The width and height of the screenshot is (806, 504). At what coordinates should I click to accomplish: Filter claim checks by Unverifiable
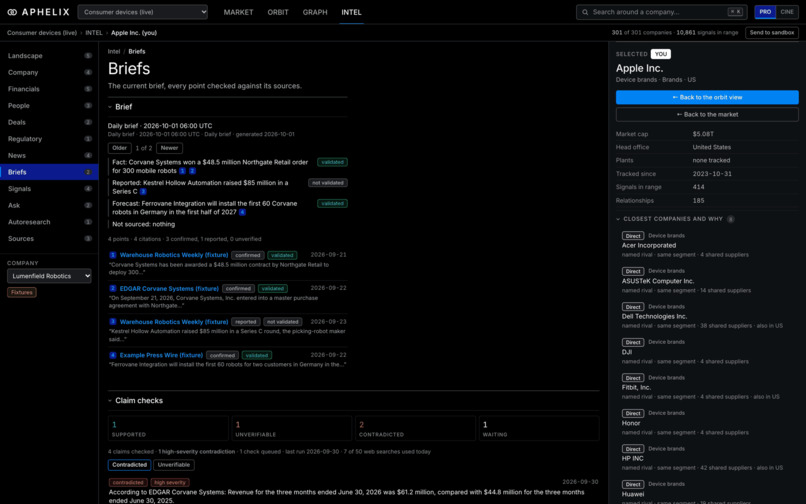(x=174, y=465)
